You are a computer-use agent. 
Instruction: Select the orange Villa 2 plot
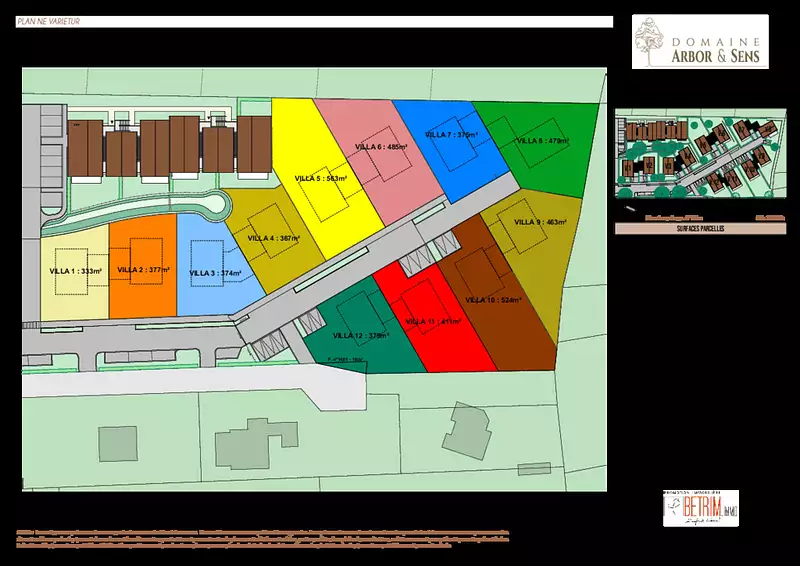click(142, 270)
